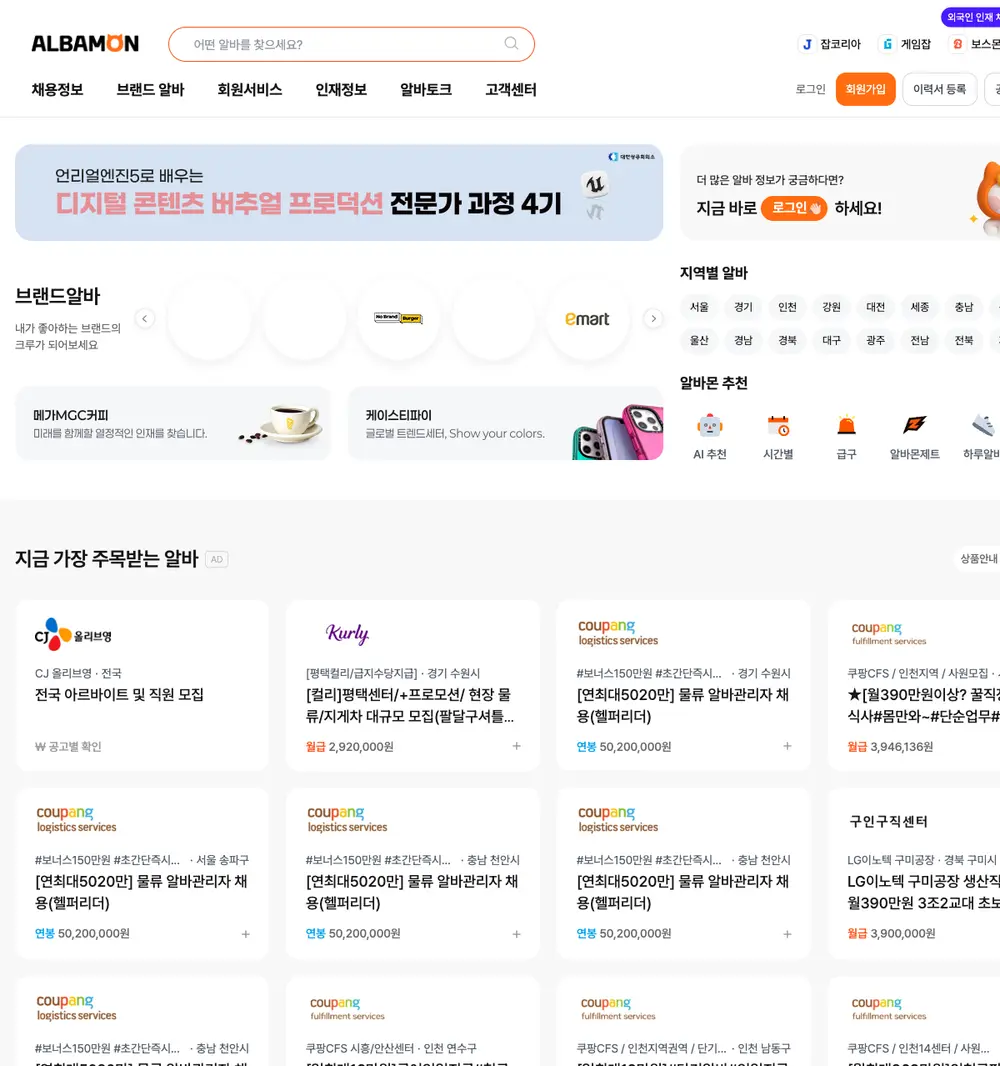Open 브랜드 알바 menu

pyautogui.click(x=150, y=90)
